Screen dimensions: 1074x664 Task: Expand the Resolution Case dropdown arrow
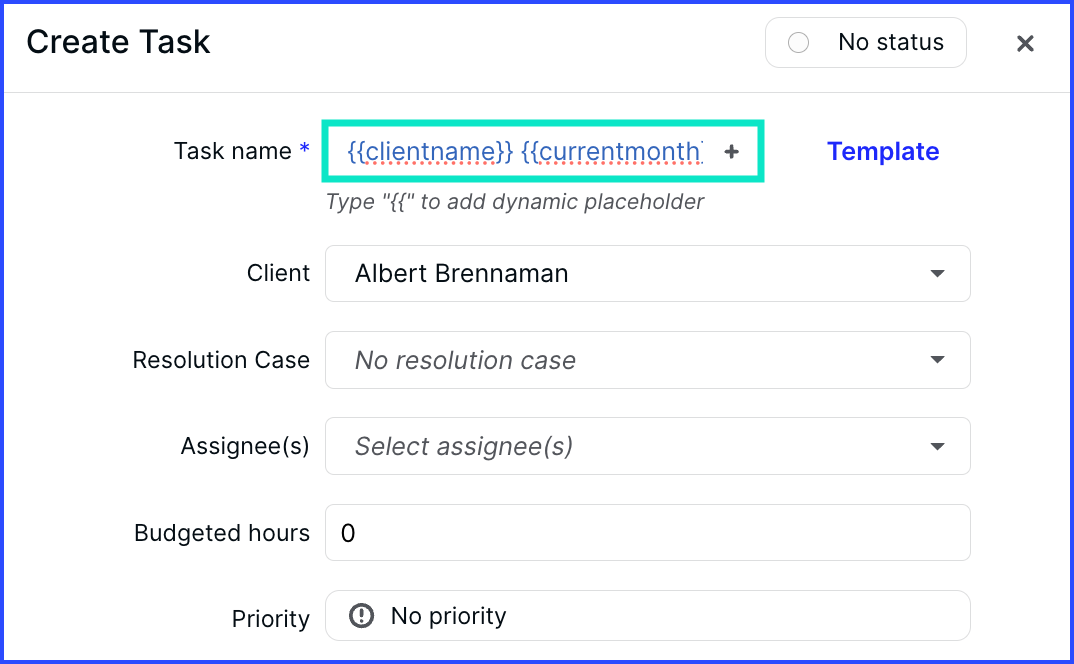point(937,360)
